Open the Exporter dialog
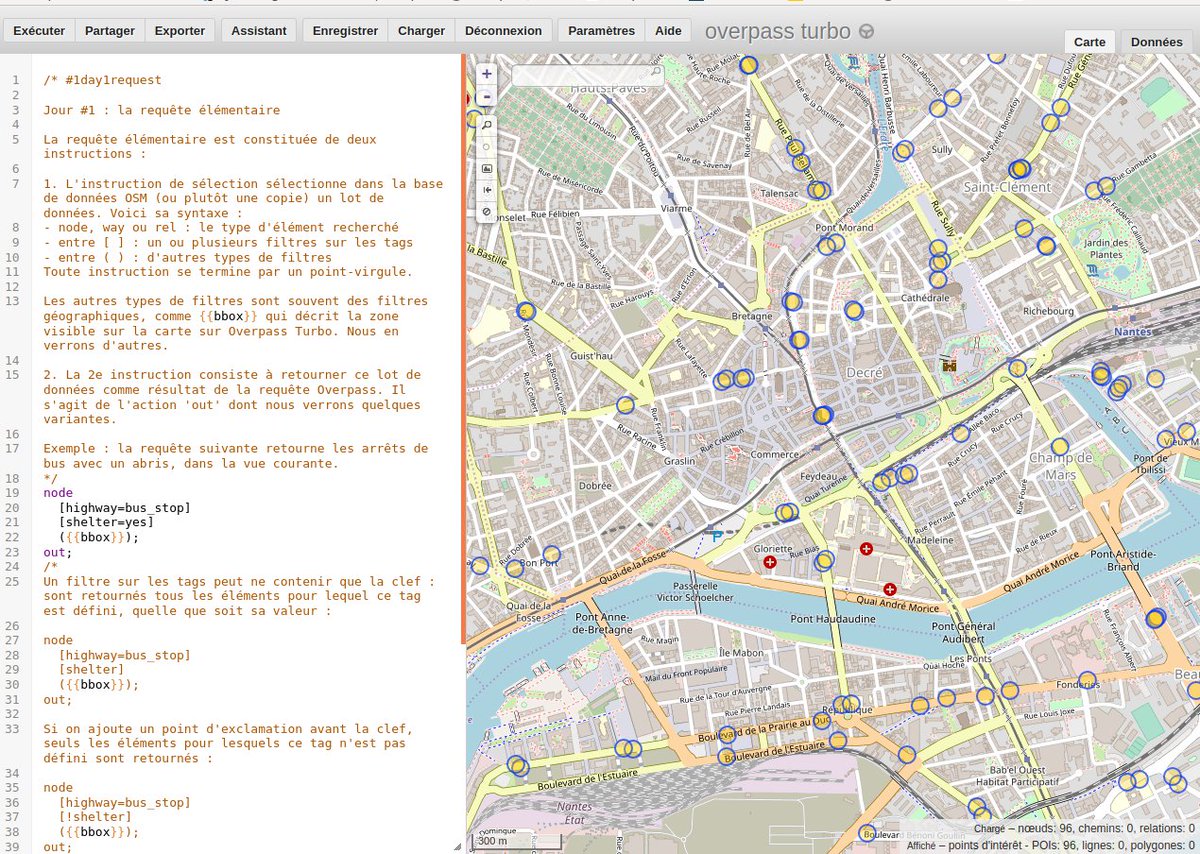This screenshot has width=1200, height=854. point(180,31)
